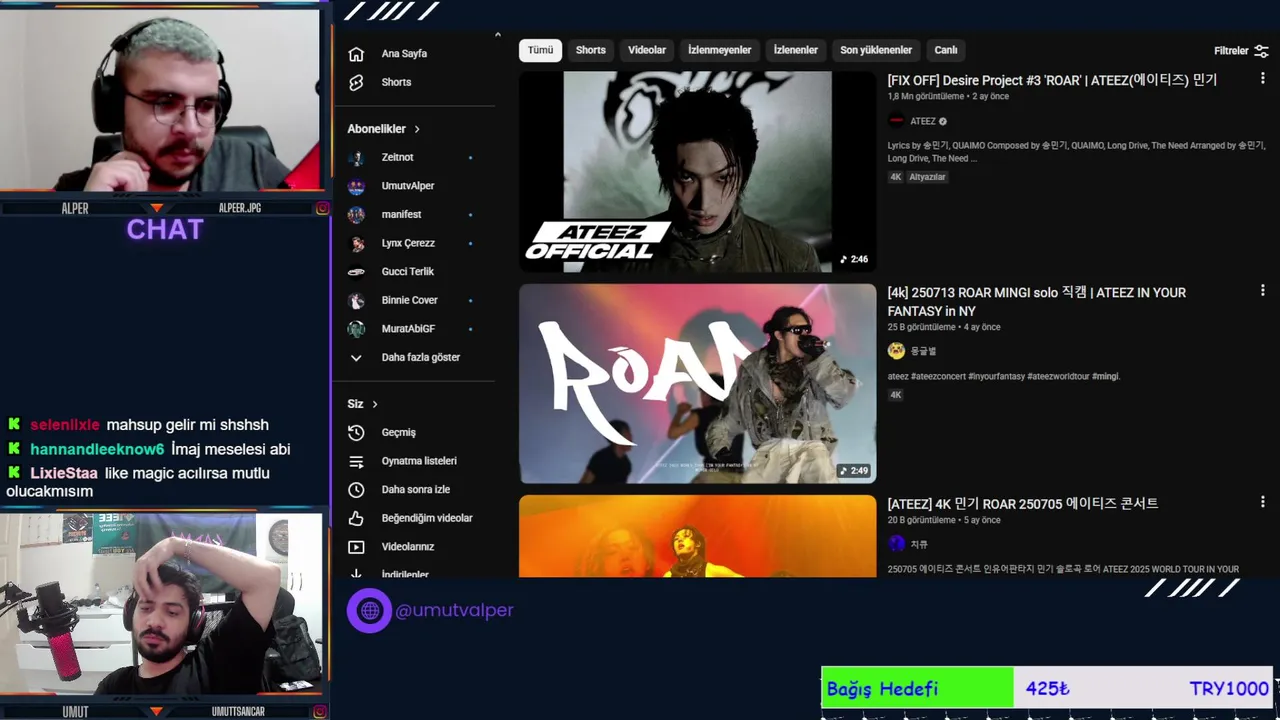Open 250713 ROAR MINGI solo video title
This screenshot has height=720, width=1280.
tap(1037, 302)
